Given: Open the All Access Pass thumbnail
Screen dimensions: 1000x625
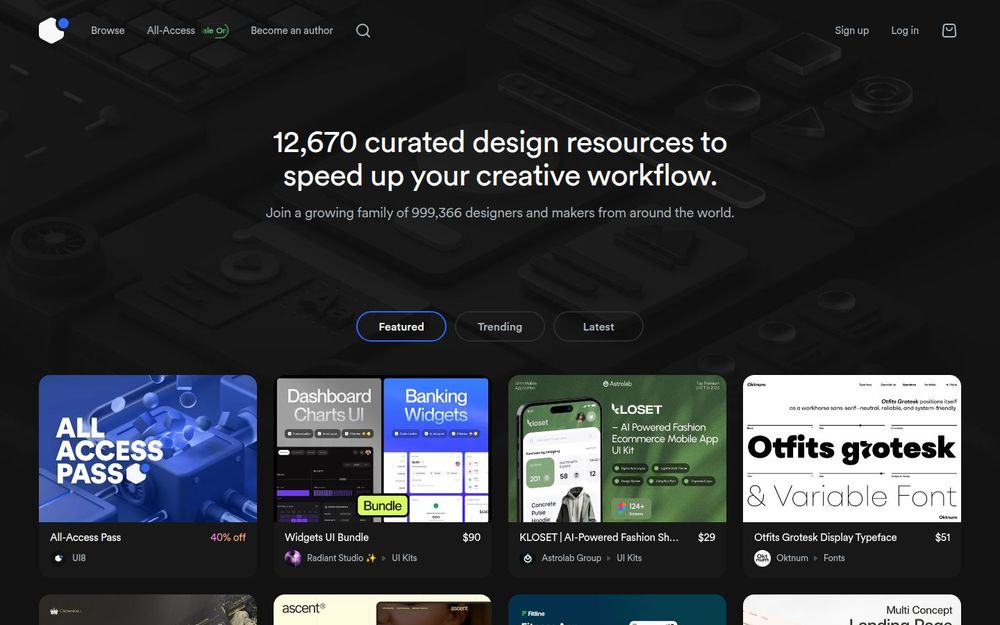Looking at the screenshot, I should click(x=148, y=449).
